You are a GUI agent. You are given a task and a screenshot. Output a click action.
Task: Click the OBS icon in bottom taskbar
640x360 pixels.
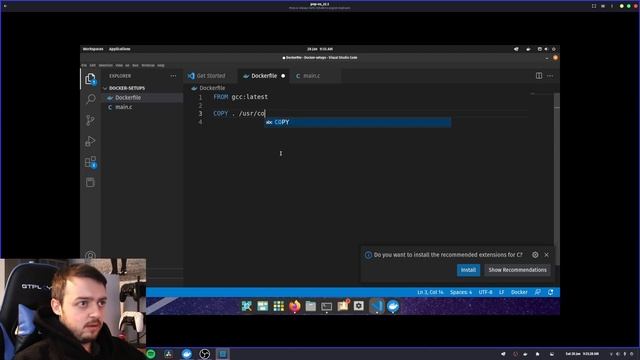point(204,354)
